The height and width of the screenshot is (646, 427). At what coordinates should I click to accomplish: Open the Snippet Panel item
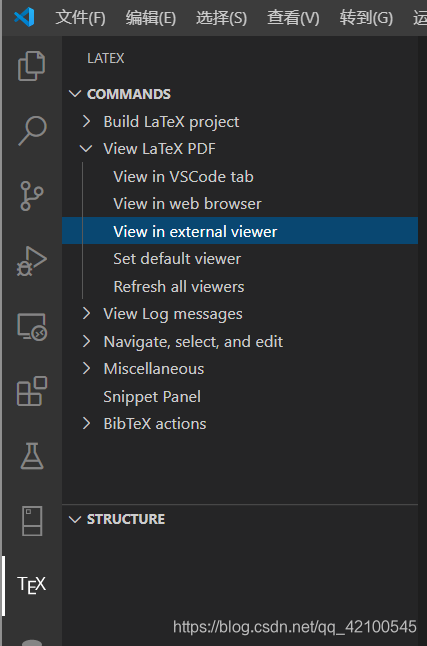click(152, 396)
